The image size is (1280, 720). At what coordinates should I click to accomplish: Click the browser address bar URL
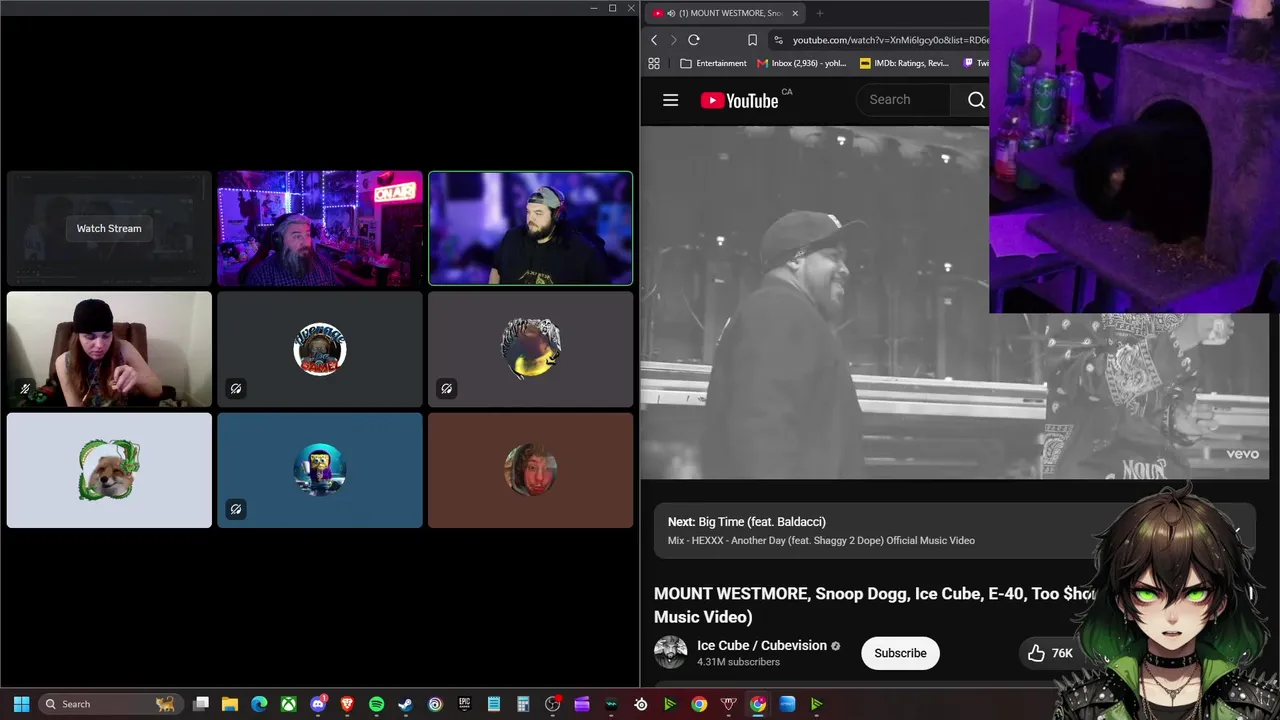(x=890, y=40)
